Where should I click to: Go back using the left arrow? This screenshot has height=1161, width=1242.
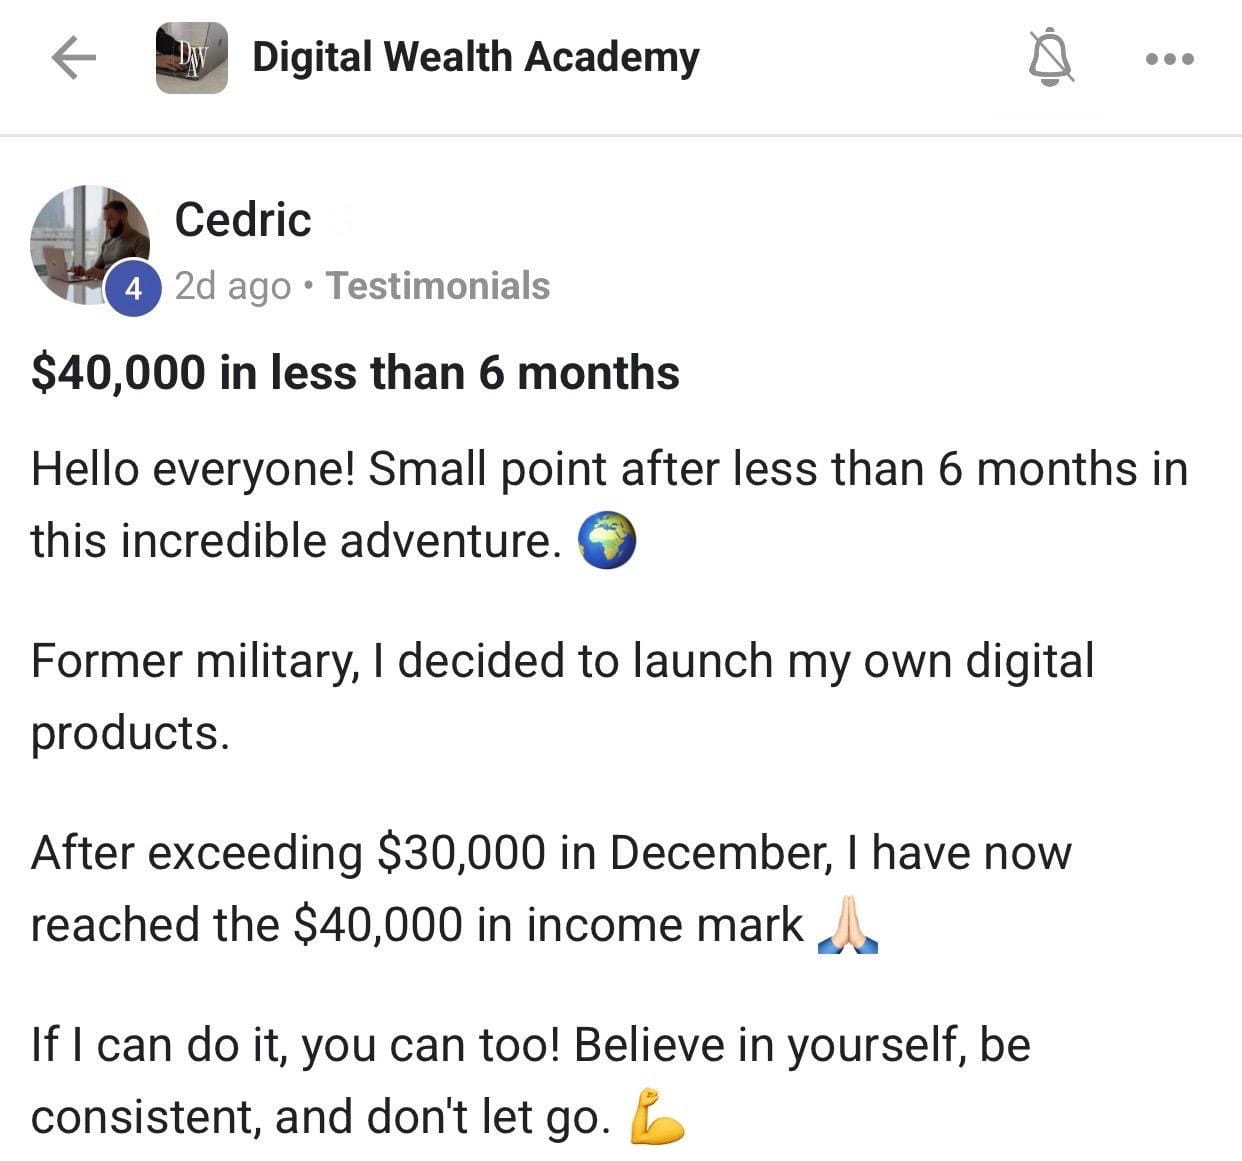point(73,58)
